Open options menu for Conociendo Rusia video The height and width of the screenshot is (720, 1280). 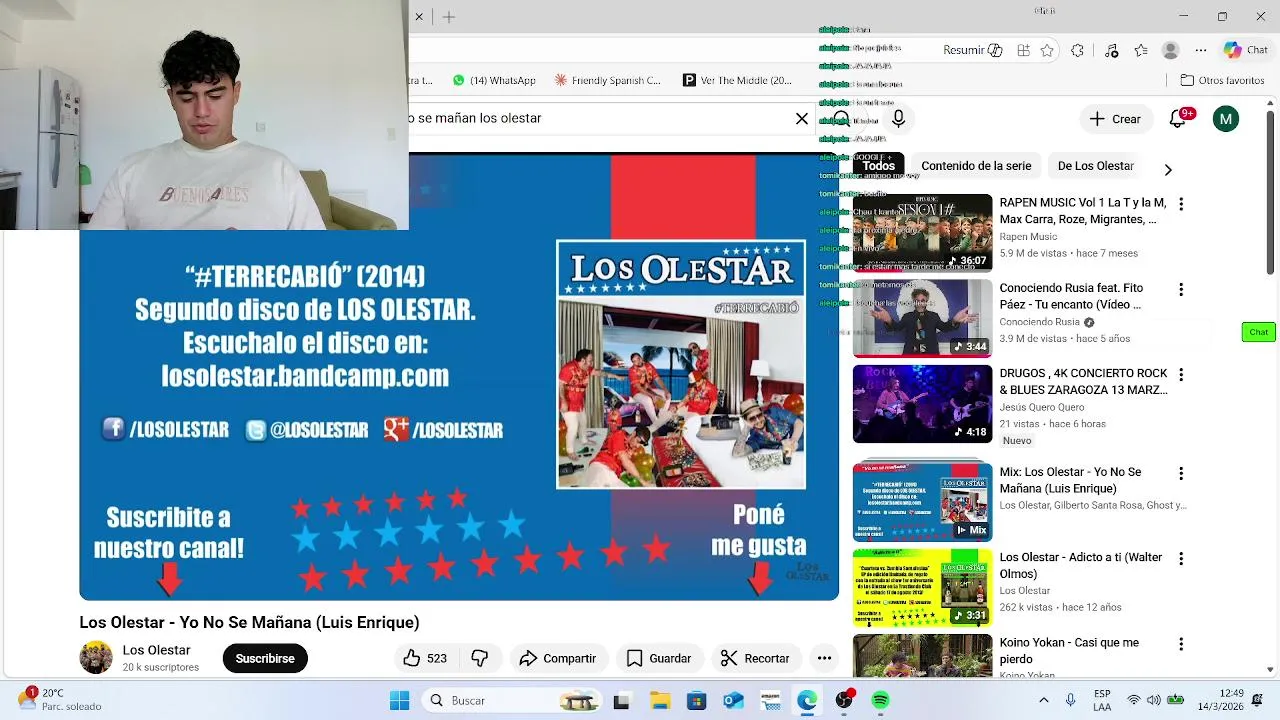click(1181, 290)
